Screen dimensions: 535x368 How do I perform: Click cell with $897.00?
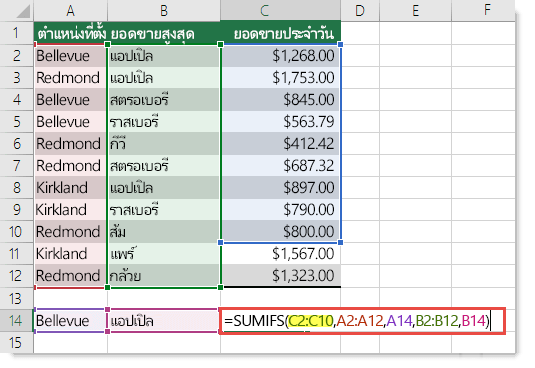[x=280, y=188]
